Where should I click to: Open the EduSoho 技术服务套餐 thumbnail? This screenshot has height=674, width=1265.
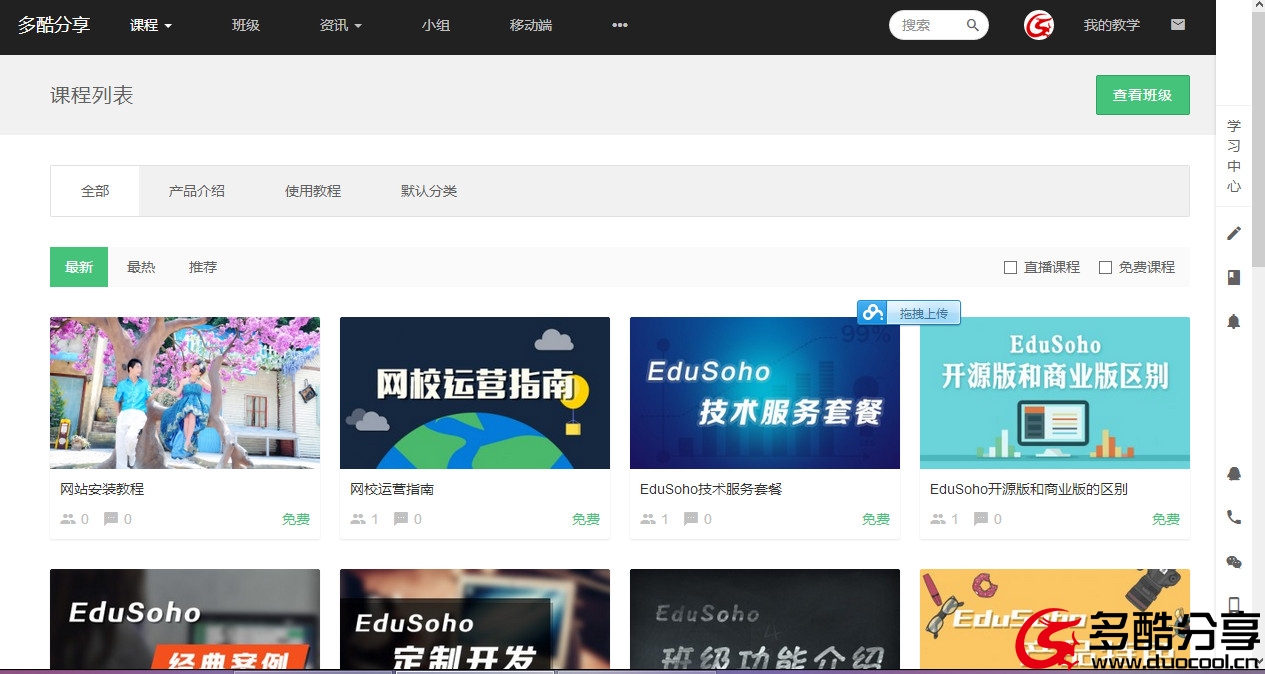point(765,393)
